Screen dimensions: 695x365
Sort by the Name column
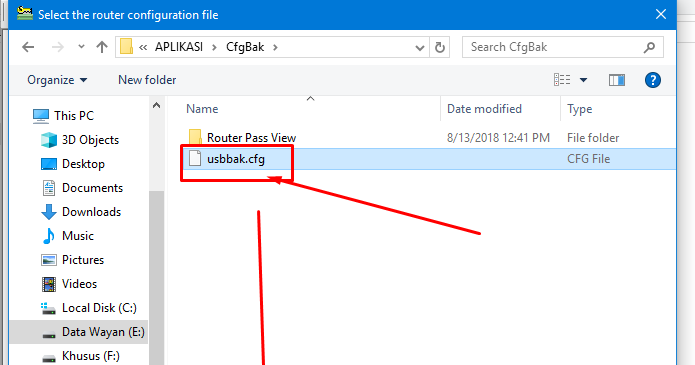pyautogui.click(x=202, y=109)
